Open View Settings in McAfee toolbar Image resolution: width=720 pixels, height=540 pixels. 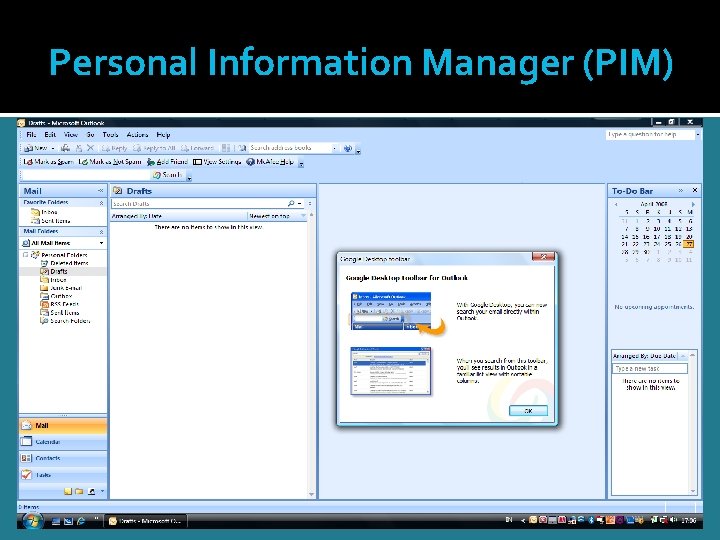(217, 162)
